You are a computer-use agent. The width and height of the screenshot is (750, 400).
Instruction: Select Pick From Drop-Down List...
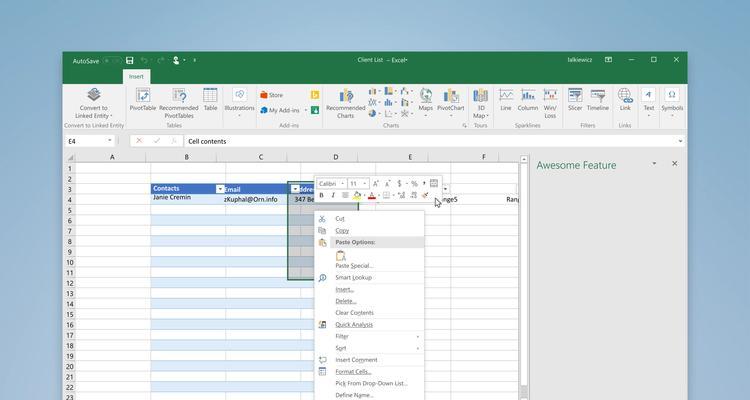click(369, 383)
